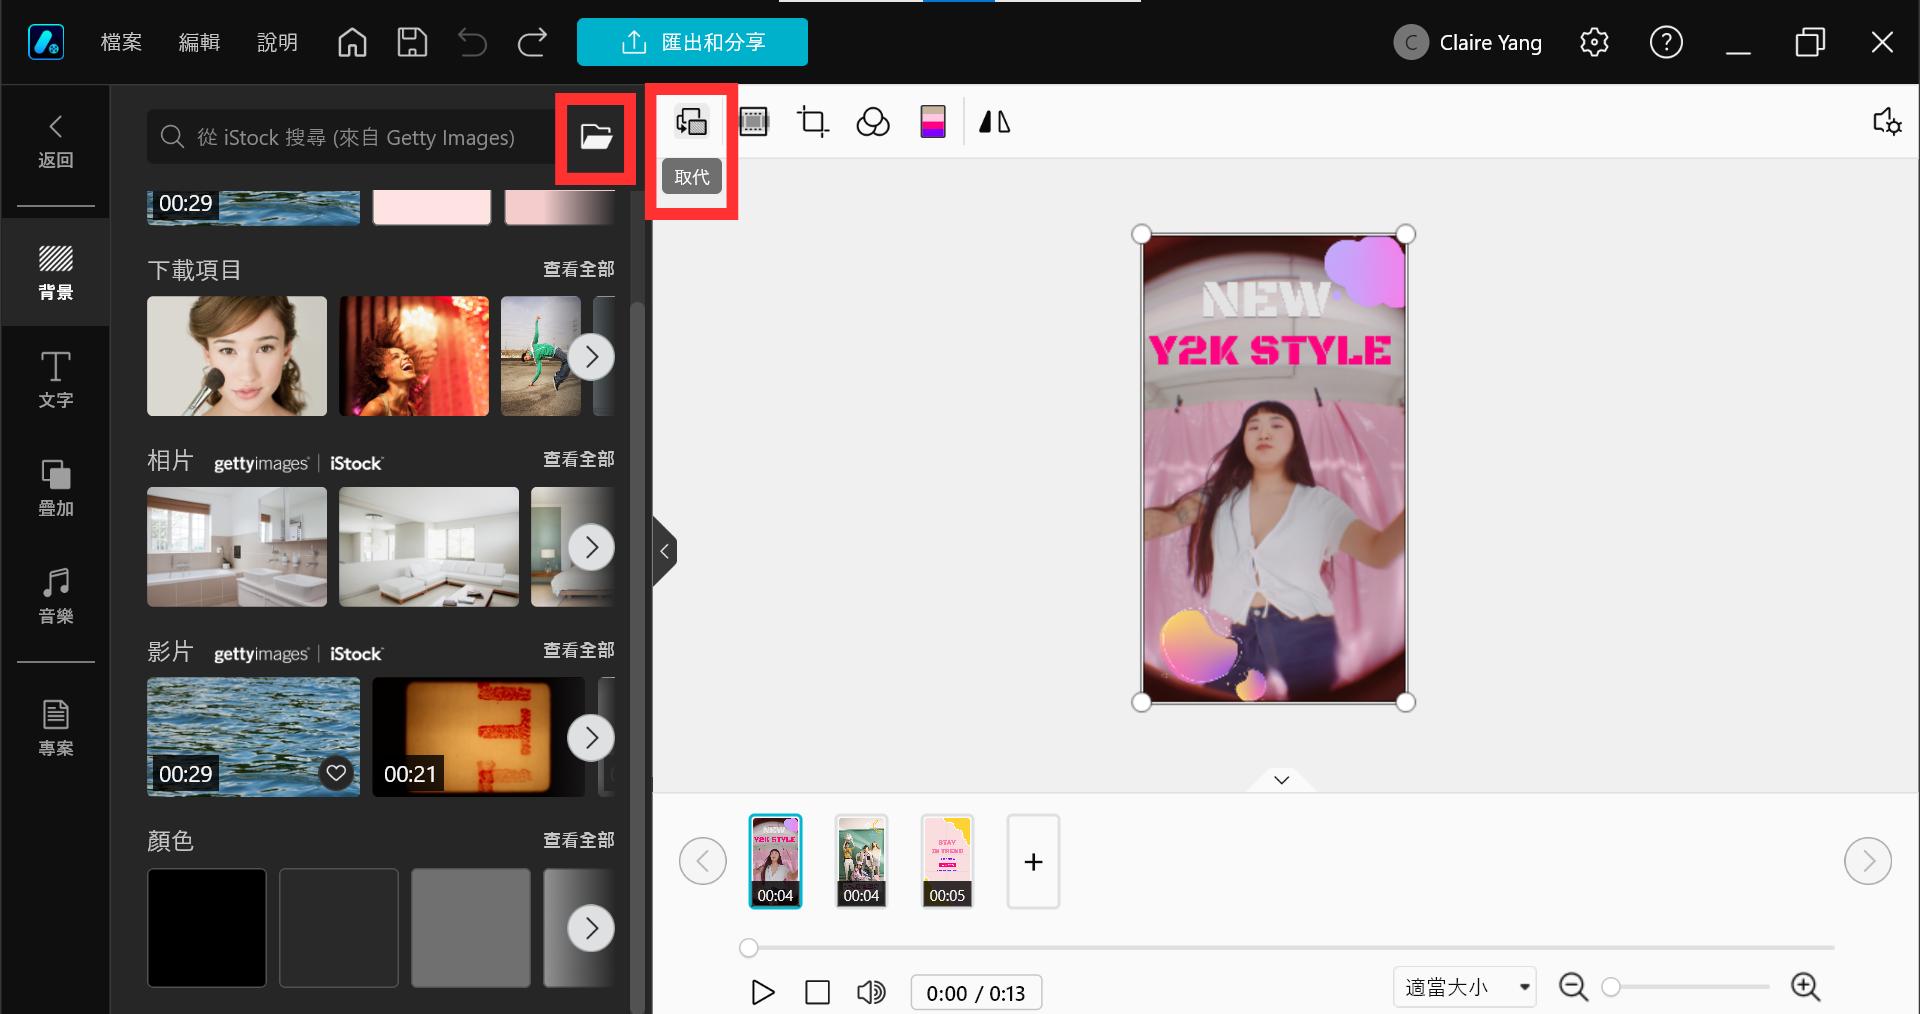Add a new scene with plus button

[x=1033, y=861]
